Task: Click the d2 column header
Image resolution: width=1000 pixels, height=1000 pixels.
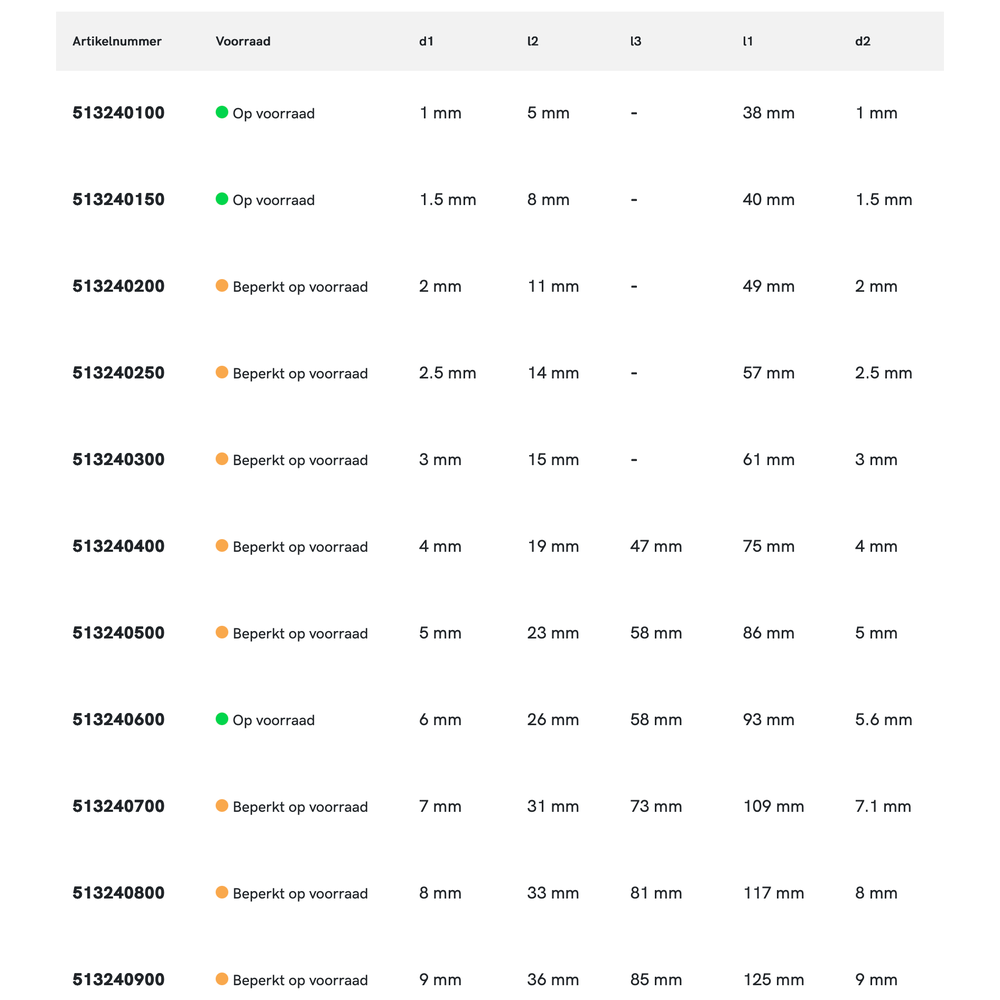Action: pyautogui.click(x=863, y=41)
